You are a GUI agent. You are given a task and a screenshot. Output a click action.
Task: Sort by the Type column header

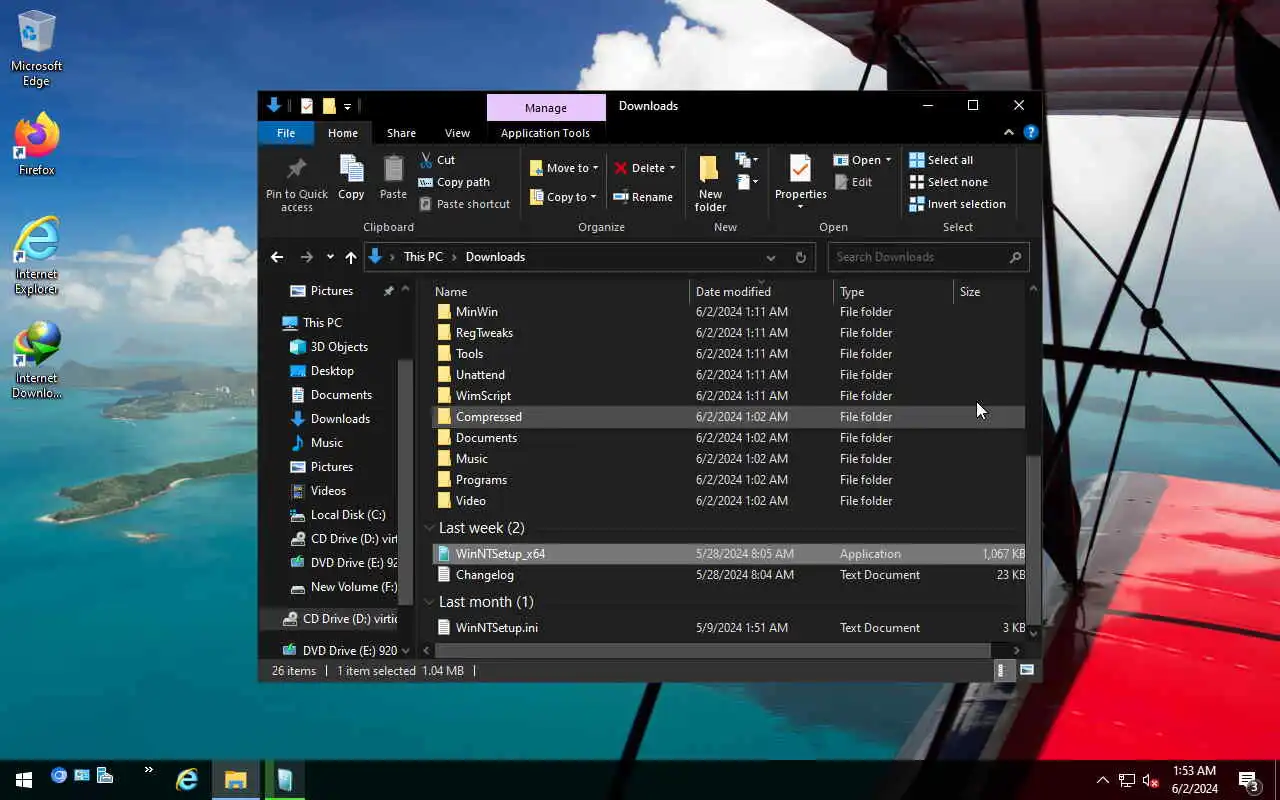pyautogui.click(x=894, y=291)
